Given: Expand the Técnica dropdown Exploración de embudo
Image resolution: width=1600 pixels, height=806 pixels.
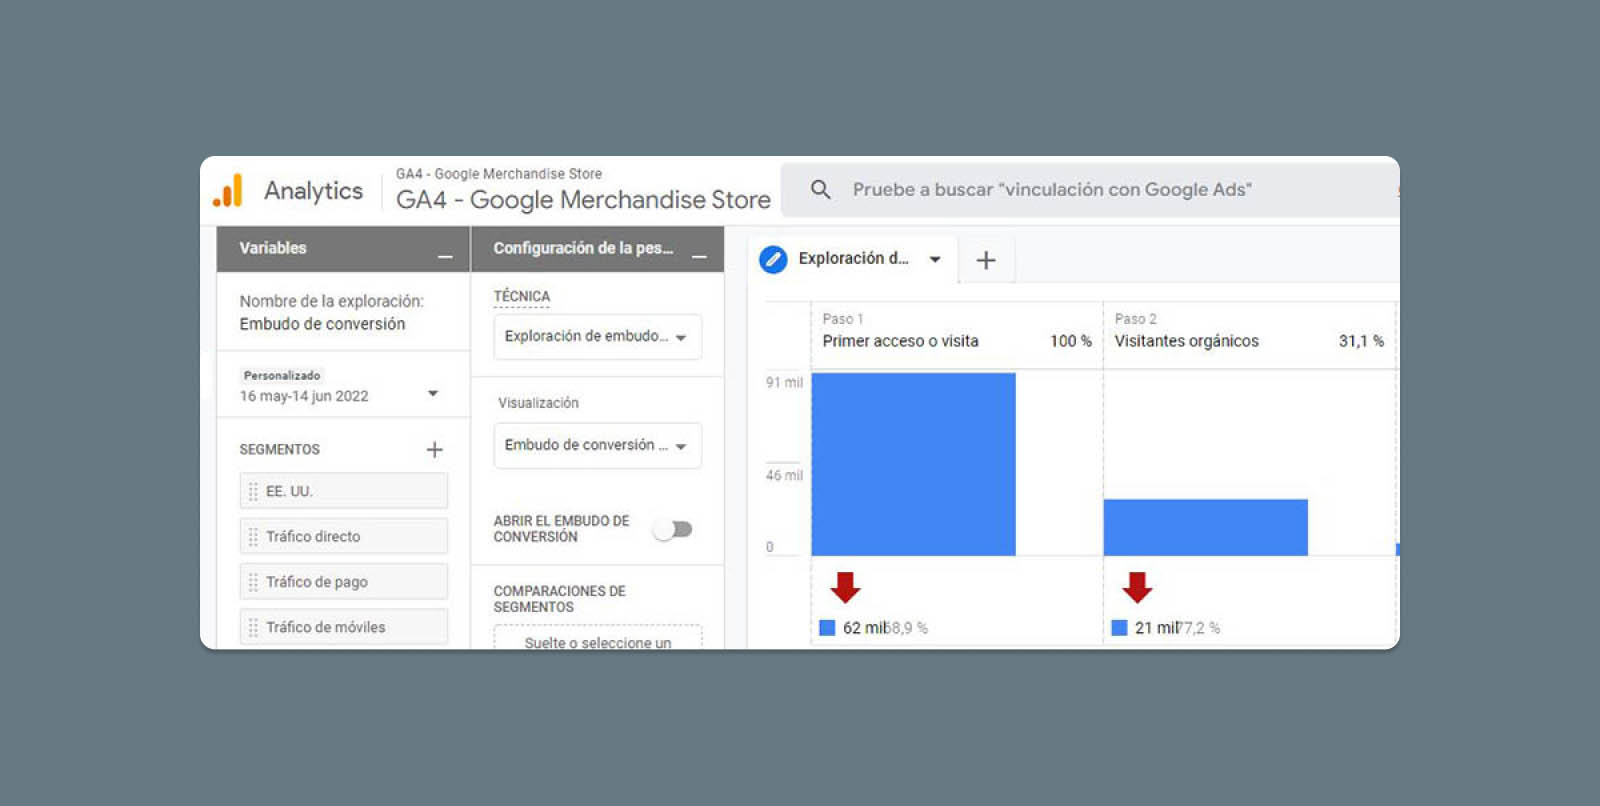Looking at the screenshot, I should point(597,337).
